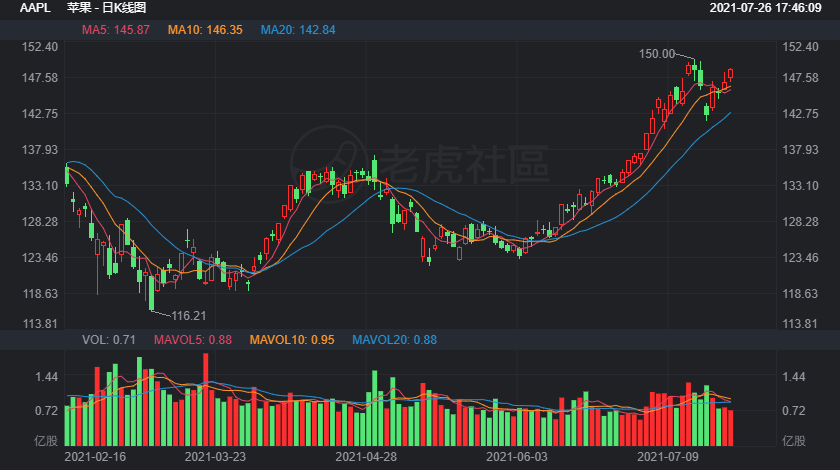Screen dimensions: 840x470
Task: Click the left volume axis 亿股 unit label
Action: pyautogui.click(x=46, y=441)
